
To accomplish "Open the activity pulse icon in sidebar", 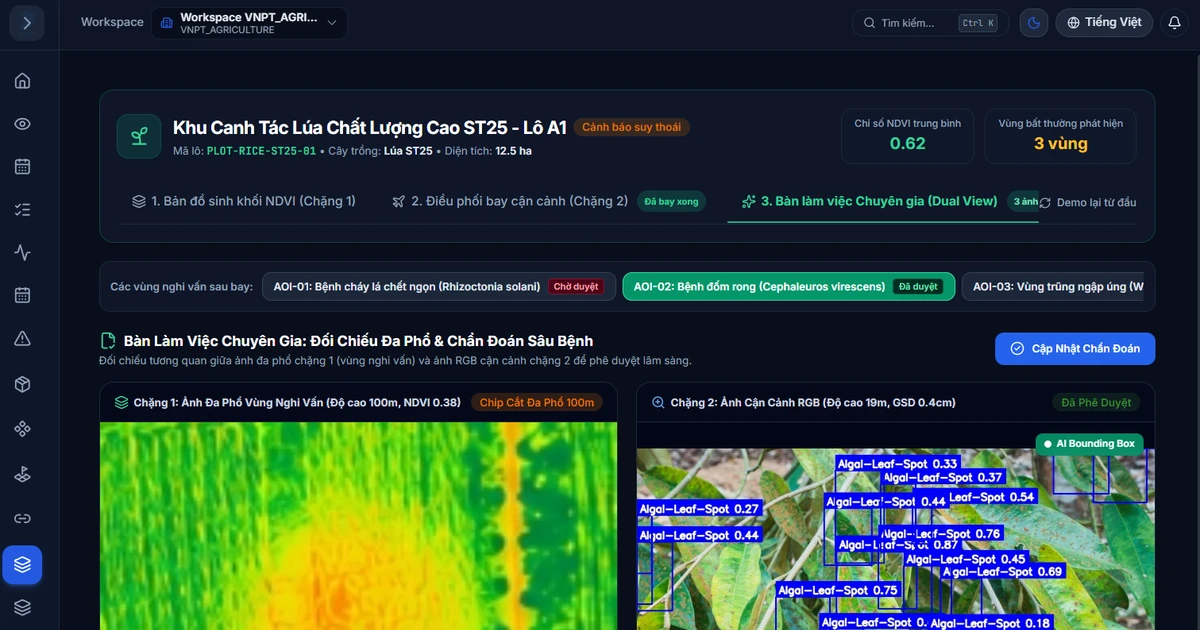I will [x=22, y=253].
